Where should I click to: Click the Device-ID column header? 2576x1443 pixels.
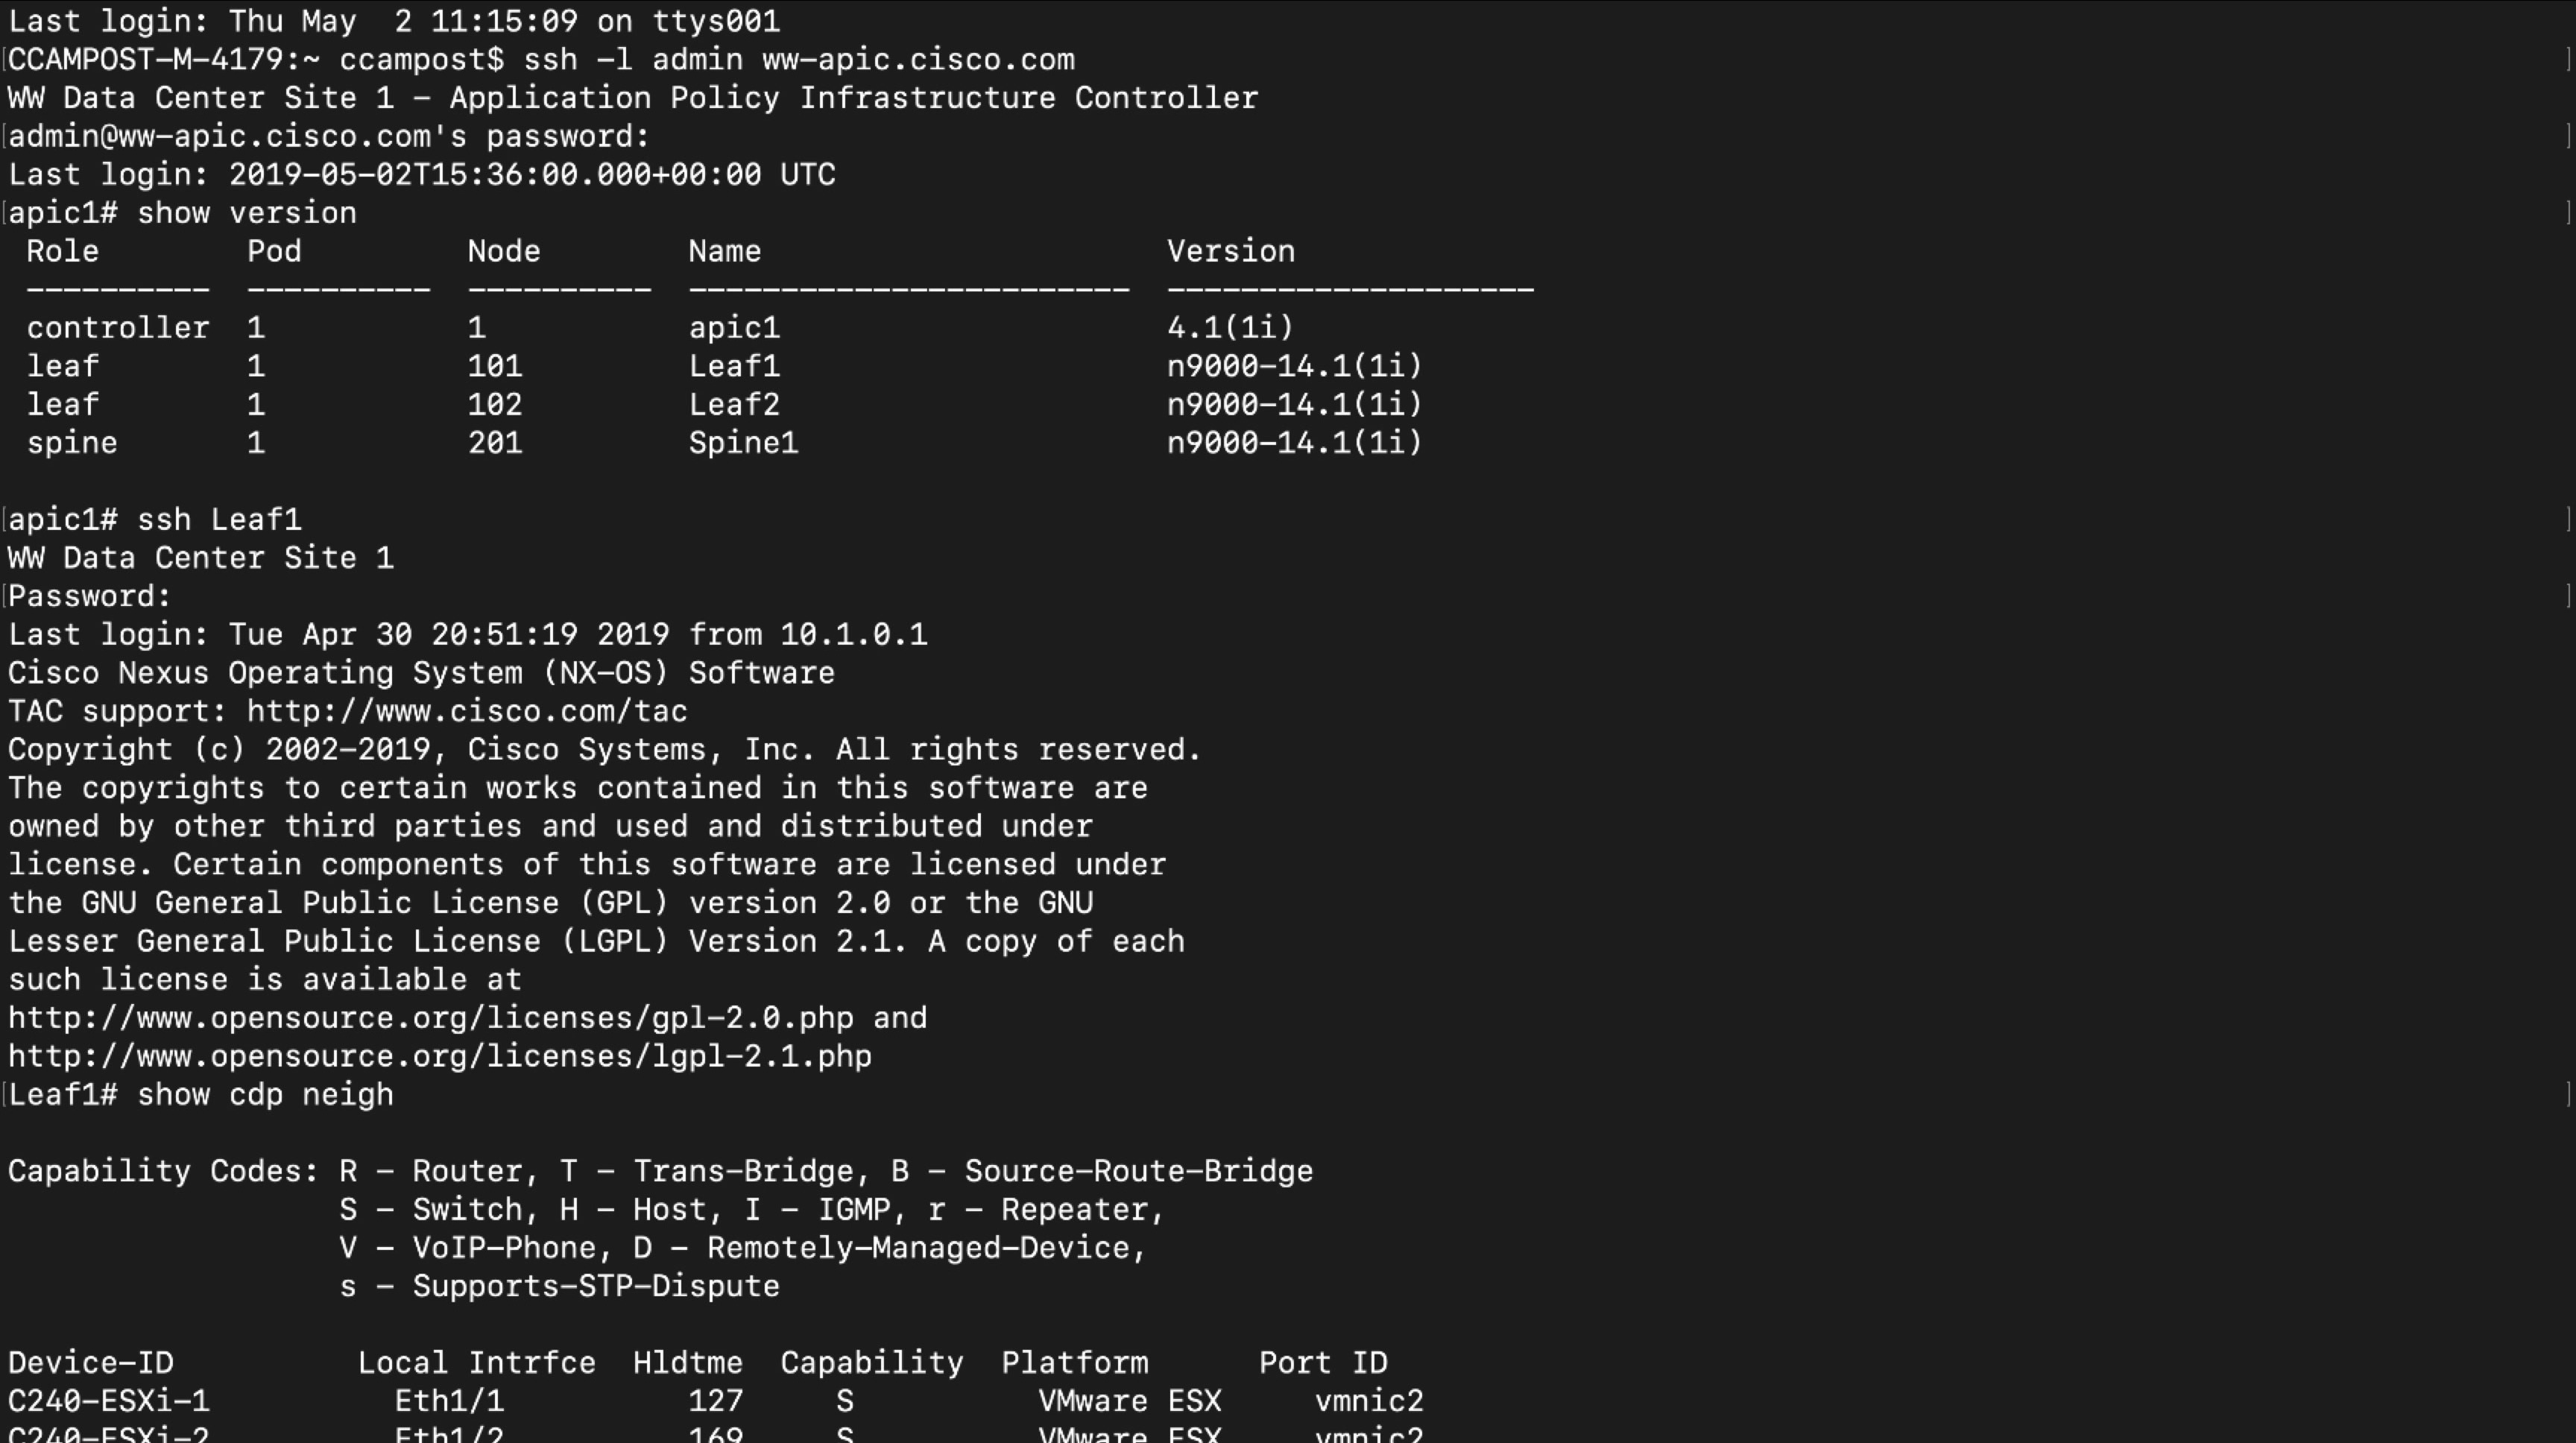(x=91, y=1363)
